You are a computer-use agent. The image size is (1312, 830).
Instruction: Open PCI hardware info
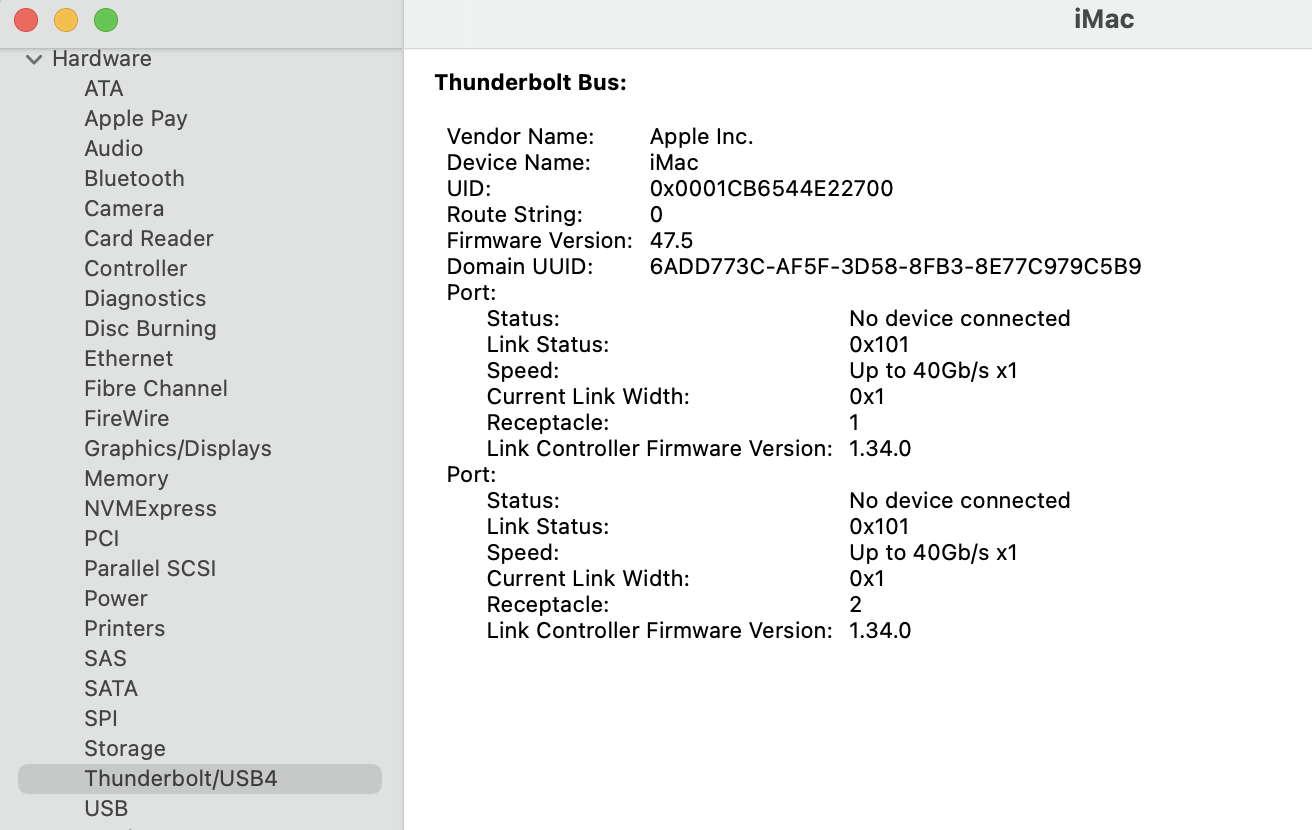point(102,539)
